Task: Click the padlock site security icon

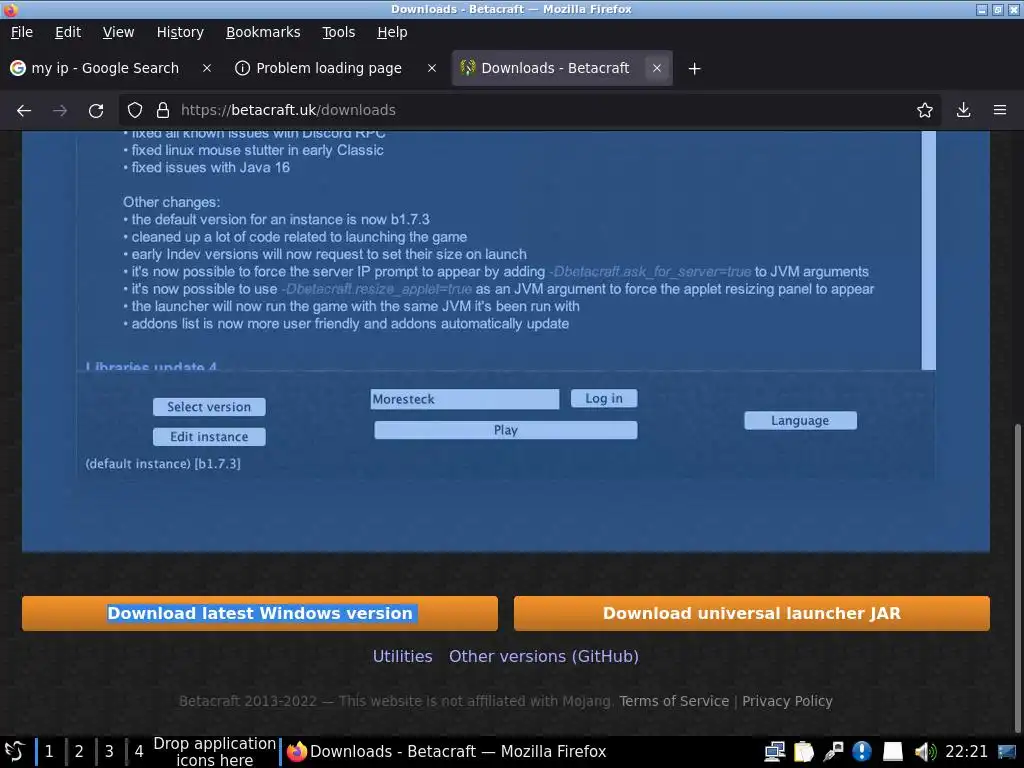Action: pos(163,110)
